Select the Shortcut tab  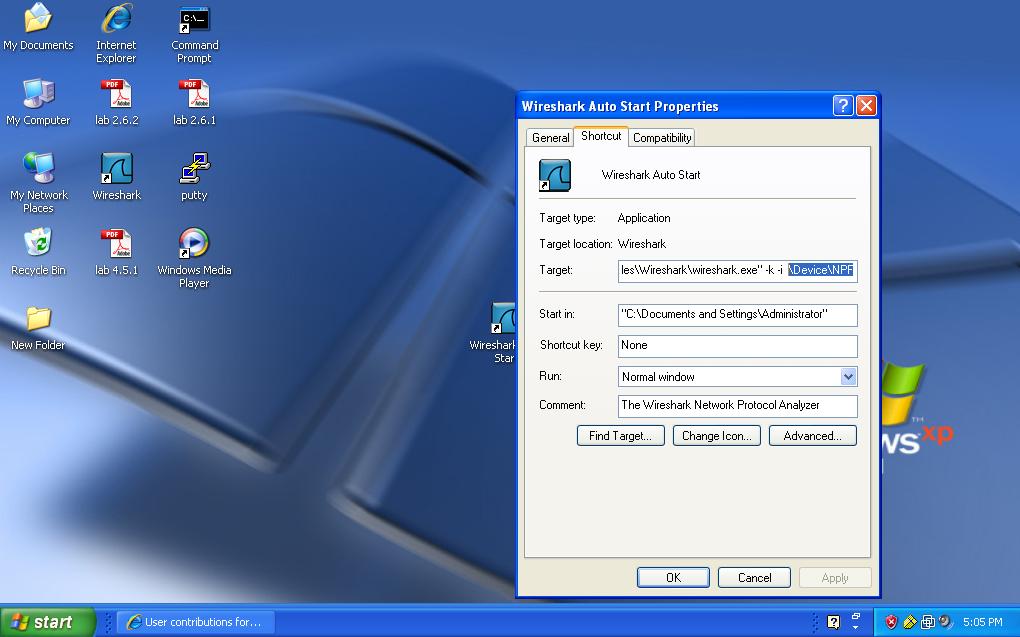pyautogui.click(x=600, y=136)
